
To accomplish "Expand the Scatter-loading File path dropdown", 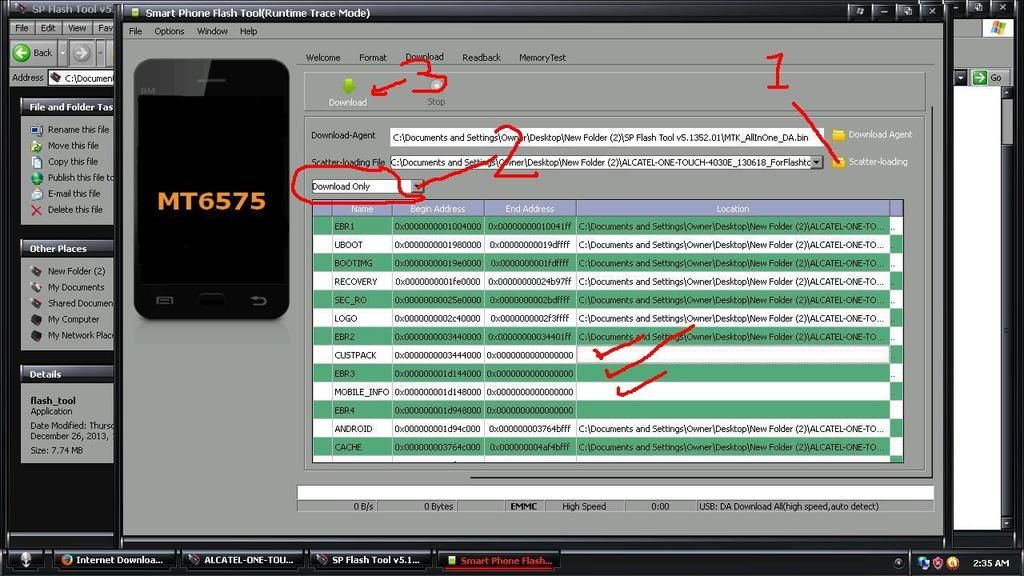I will click(817, 162).
